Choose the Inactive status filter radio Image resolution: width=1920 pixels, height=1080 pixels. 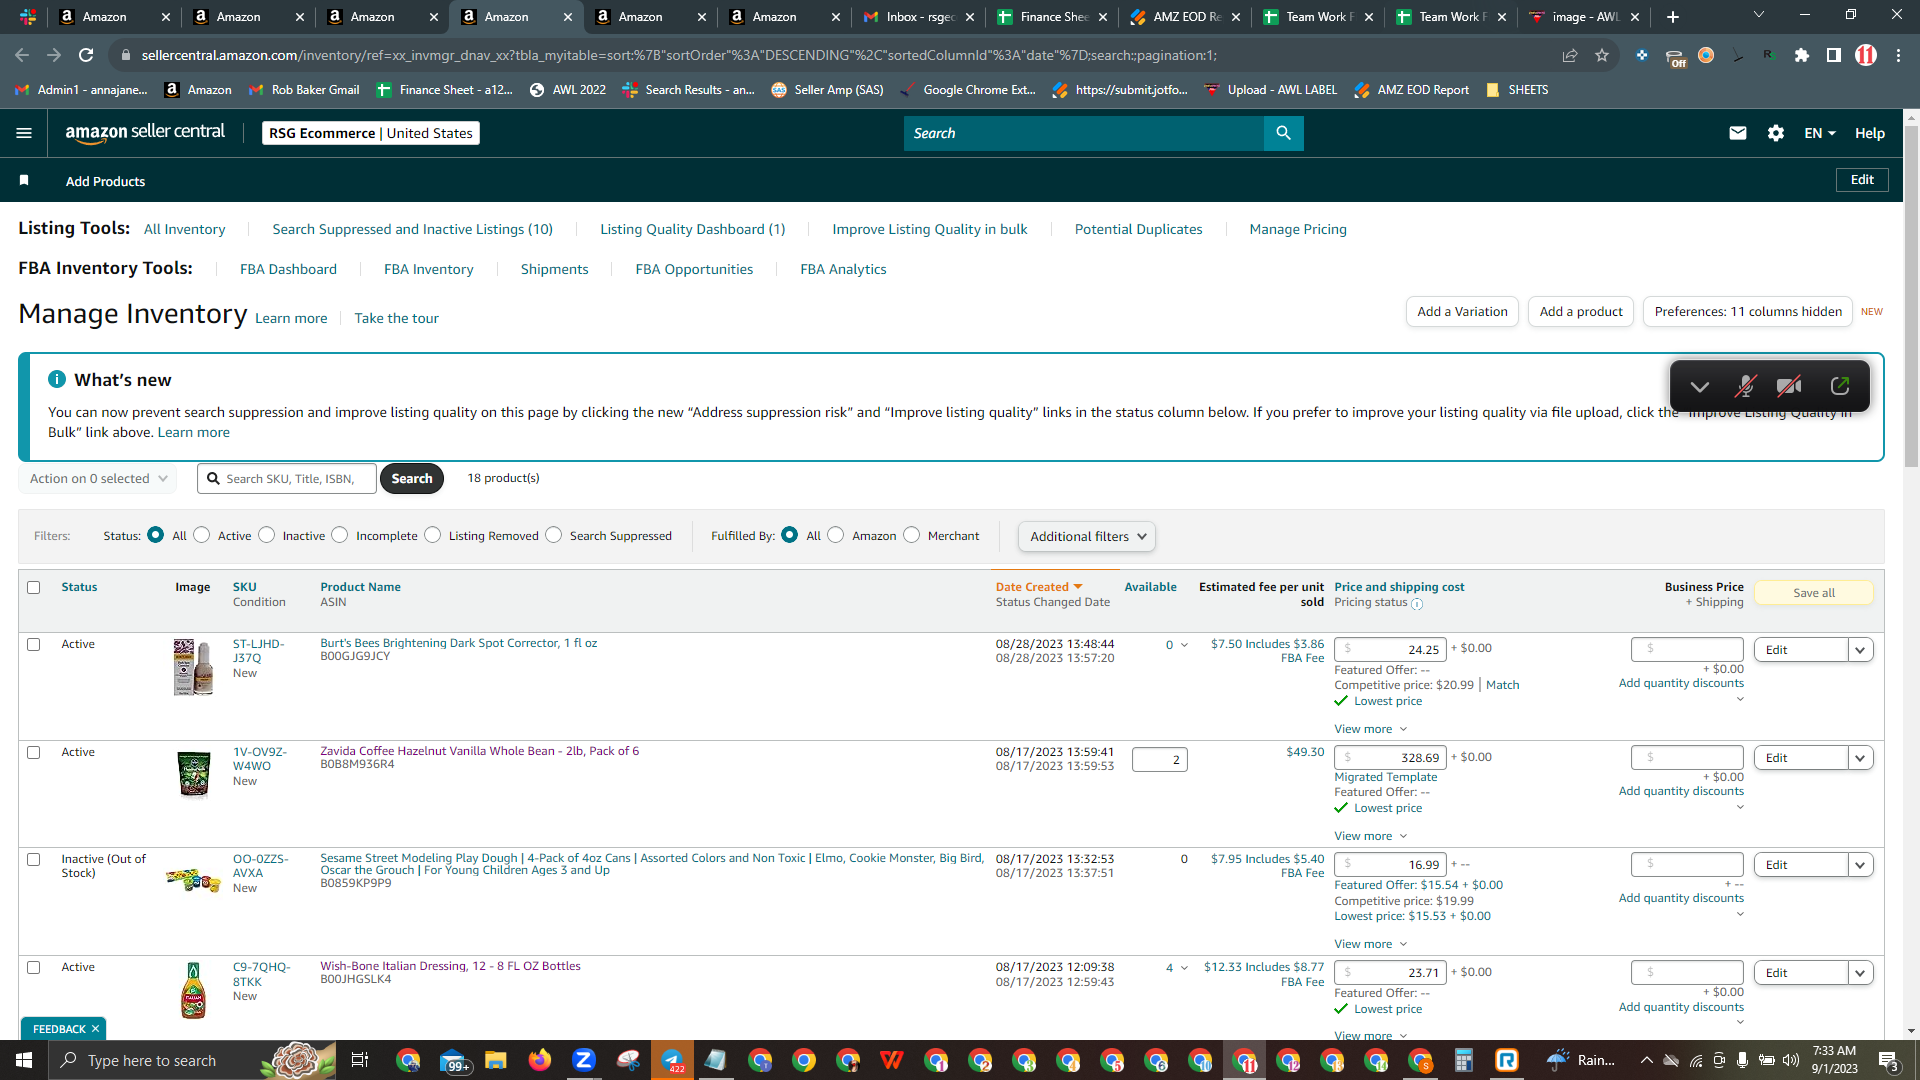pyautogui.click(x=266, y=535)
